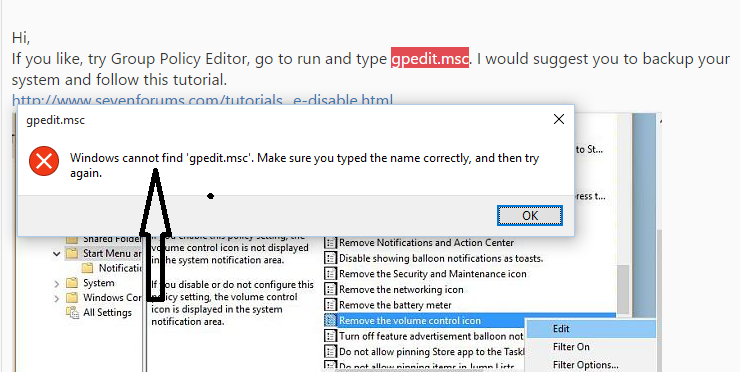
Task: Collapse the Start Menu tree folder
Action: click(57, 254)
